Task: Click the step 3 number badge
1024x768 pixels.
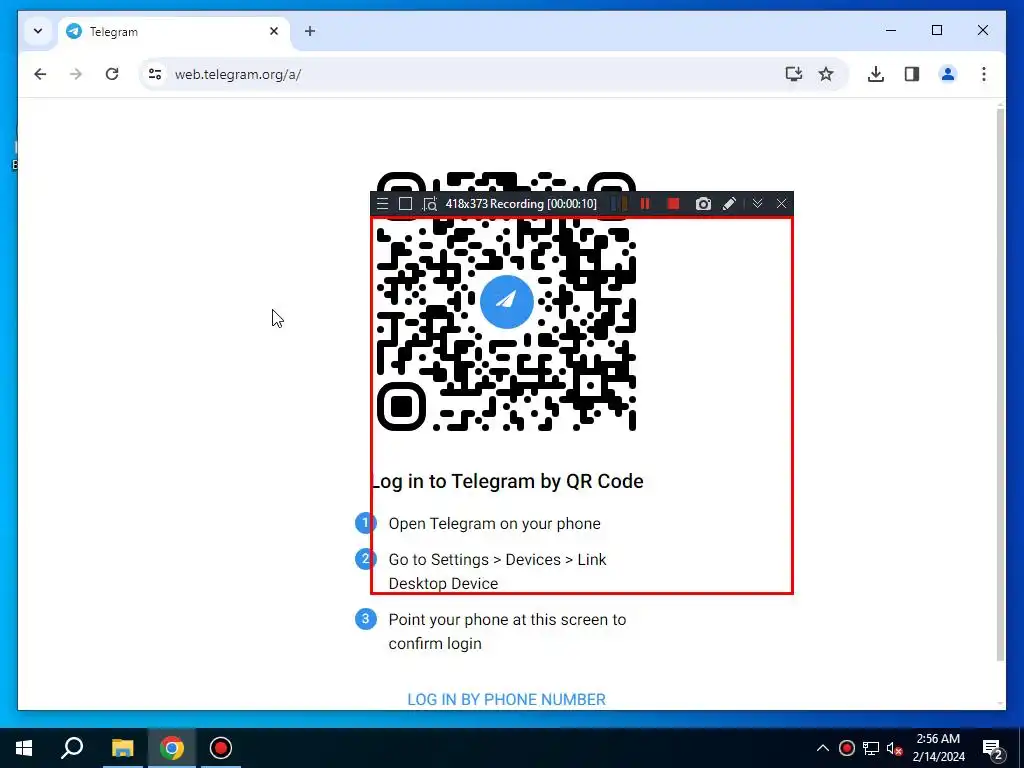Action: point(366,619)
